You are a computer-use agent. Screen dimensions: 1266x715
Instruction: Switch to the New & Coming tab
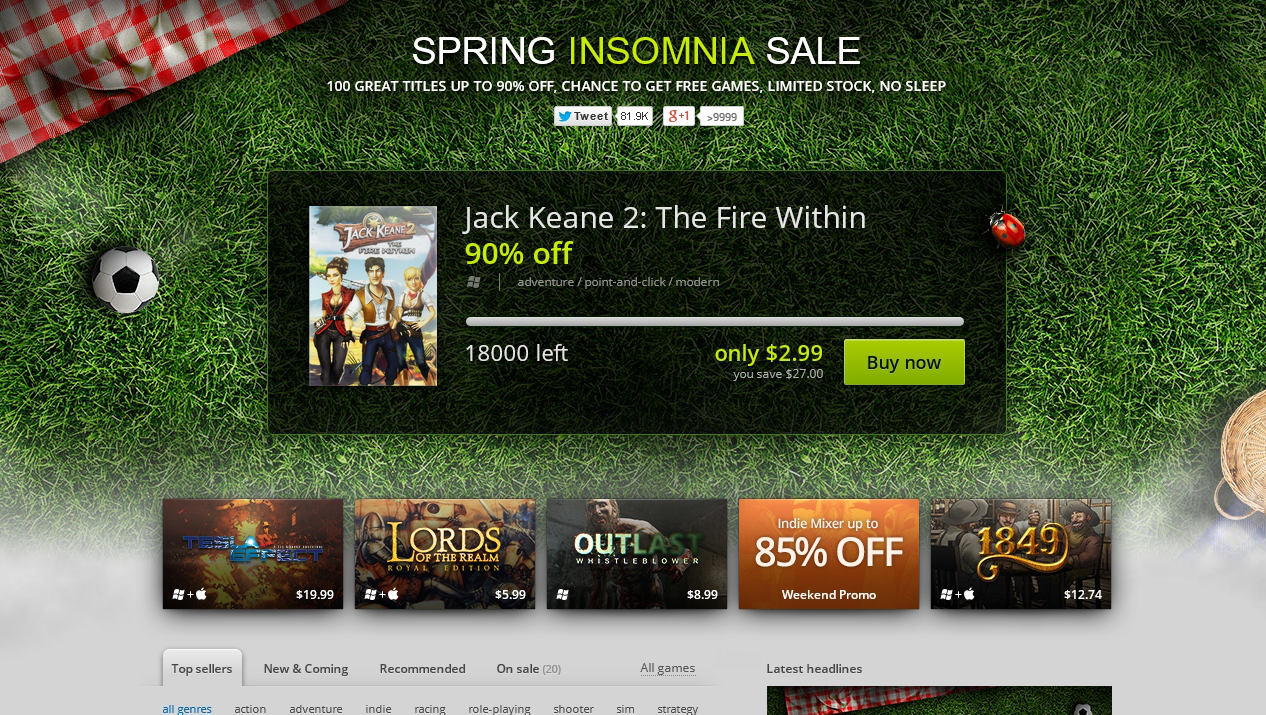coord(306,668)
